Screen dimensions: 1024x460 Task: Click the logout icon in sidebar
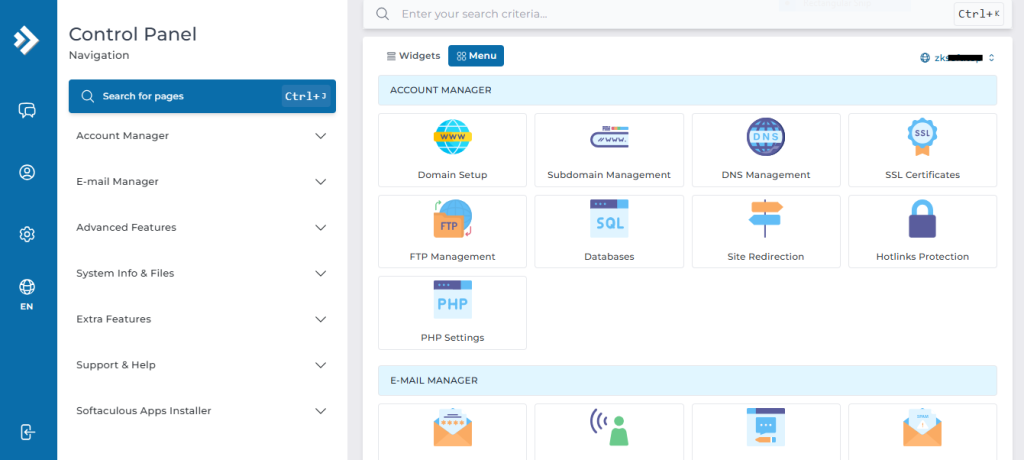click(x=27, y=432)
